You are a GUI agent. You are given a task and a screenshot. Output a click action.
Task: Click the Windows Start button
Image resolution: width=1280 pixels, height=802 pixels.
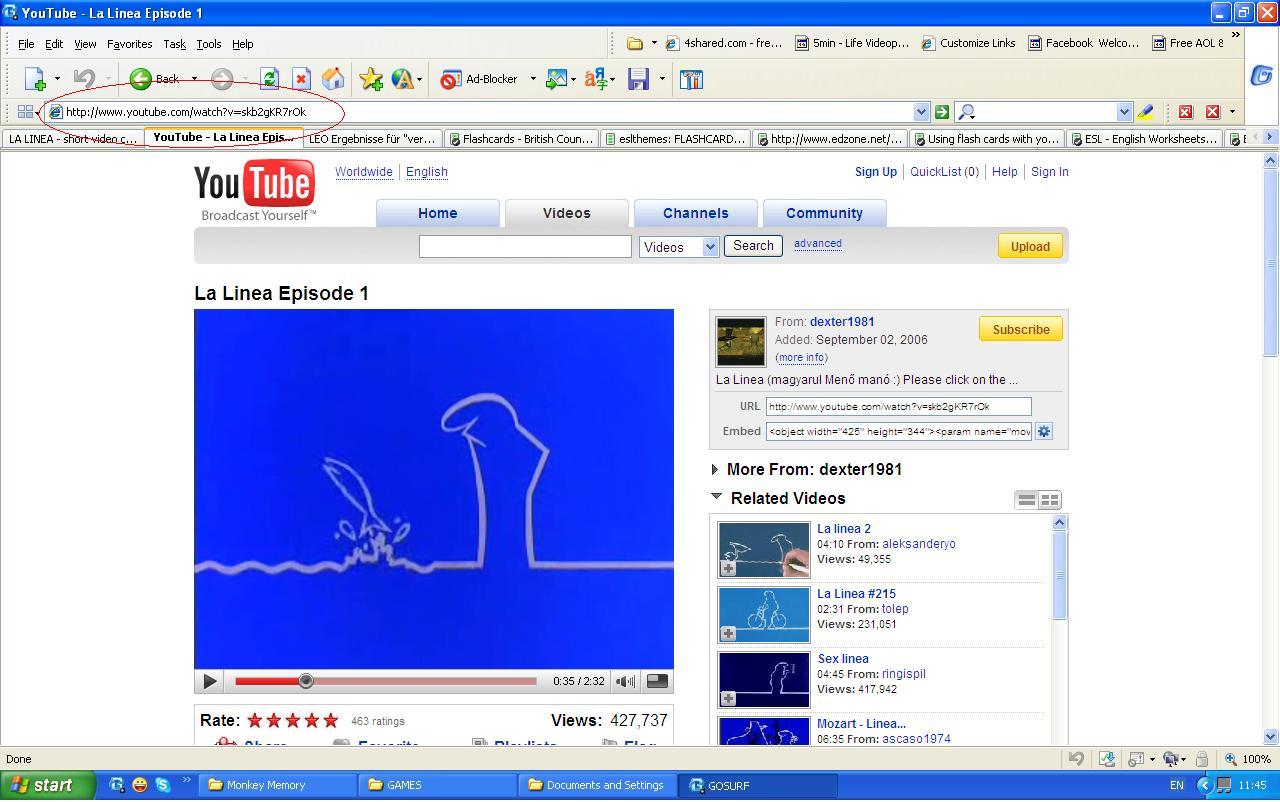(x=48, y=786)
